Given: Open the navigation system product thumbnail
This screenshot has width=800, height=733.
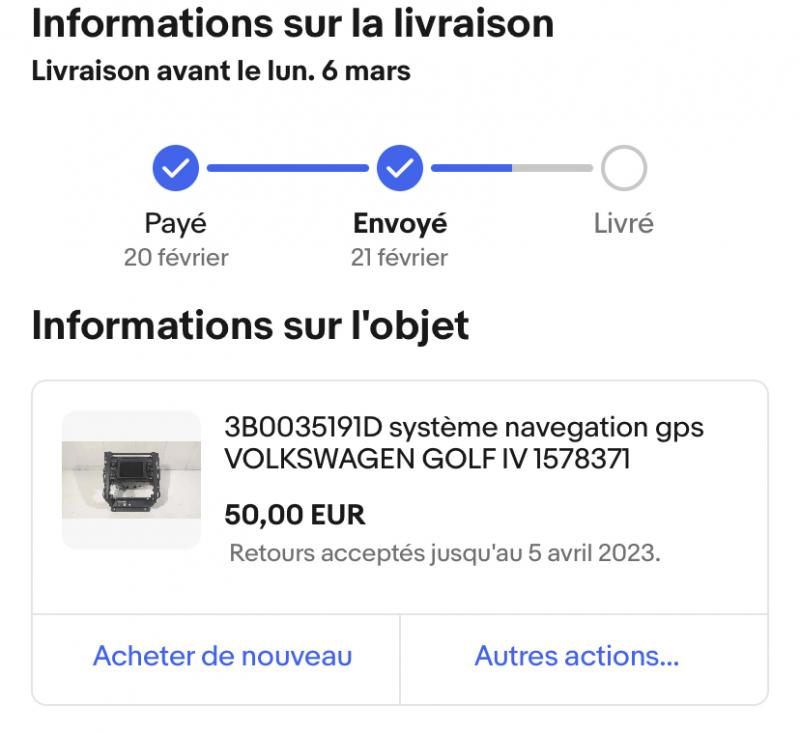Looking at the screenshot, I should tap(131, 479).
